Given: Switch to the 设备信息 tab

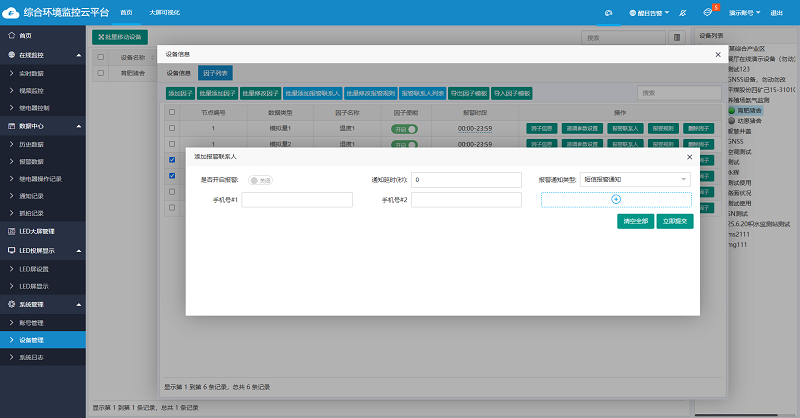Looking at the screenshot, I should 178,73.
